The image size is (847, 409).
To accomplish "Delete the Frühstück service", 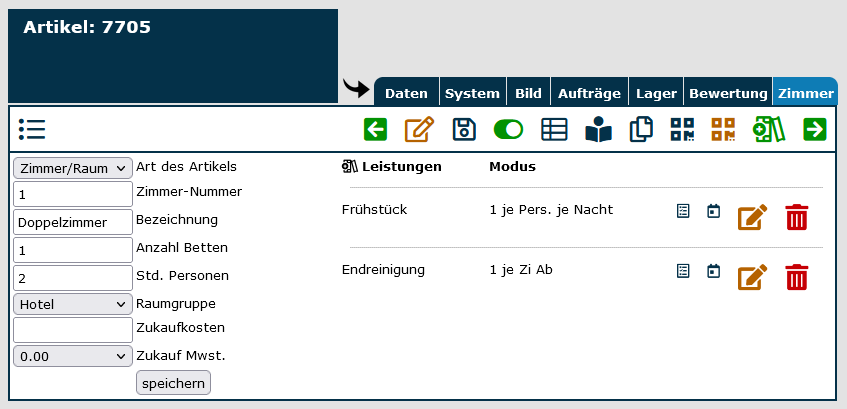I will pos(796,217).
